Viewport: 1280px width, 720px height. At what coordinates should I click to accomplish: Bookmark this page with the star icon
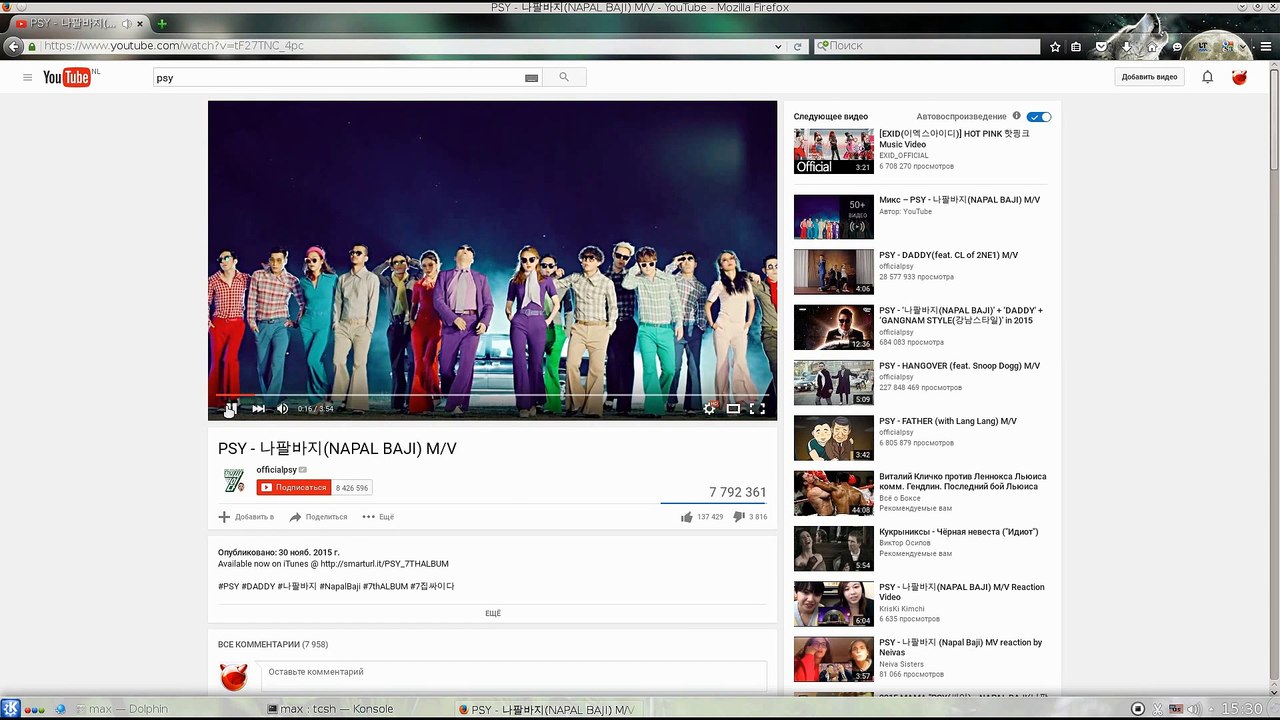coord(1055,46)
